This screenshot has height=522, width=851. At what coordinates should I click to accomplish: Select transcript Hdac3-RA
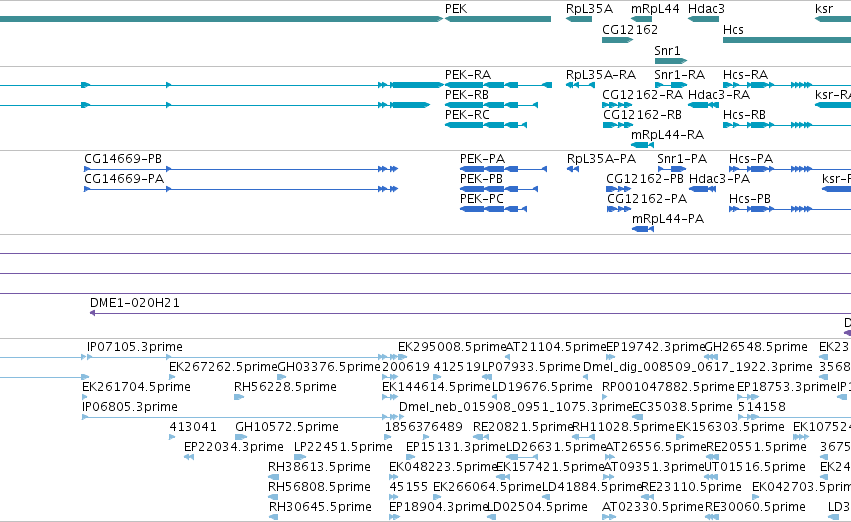point(719,94)
